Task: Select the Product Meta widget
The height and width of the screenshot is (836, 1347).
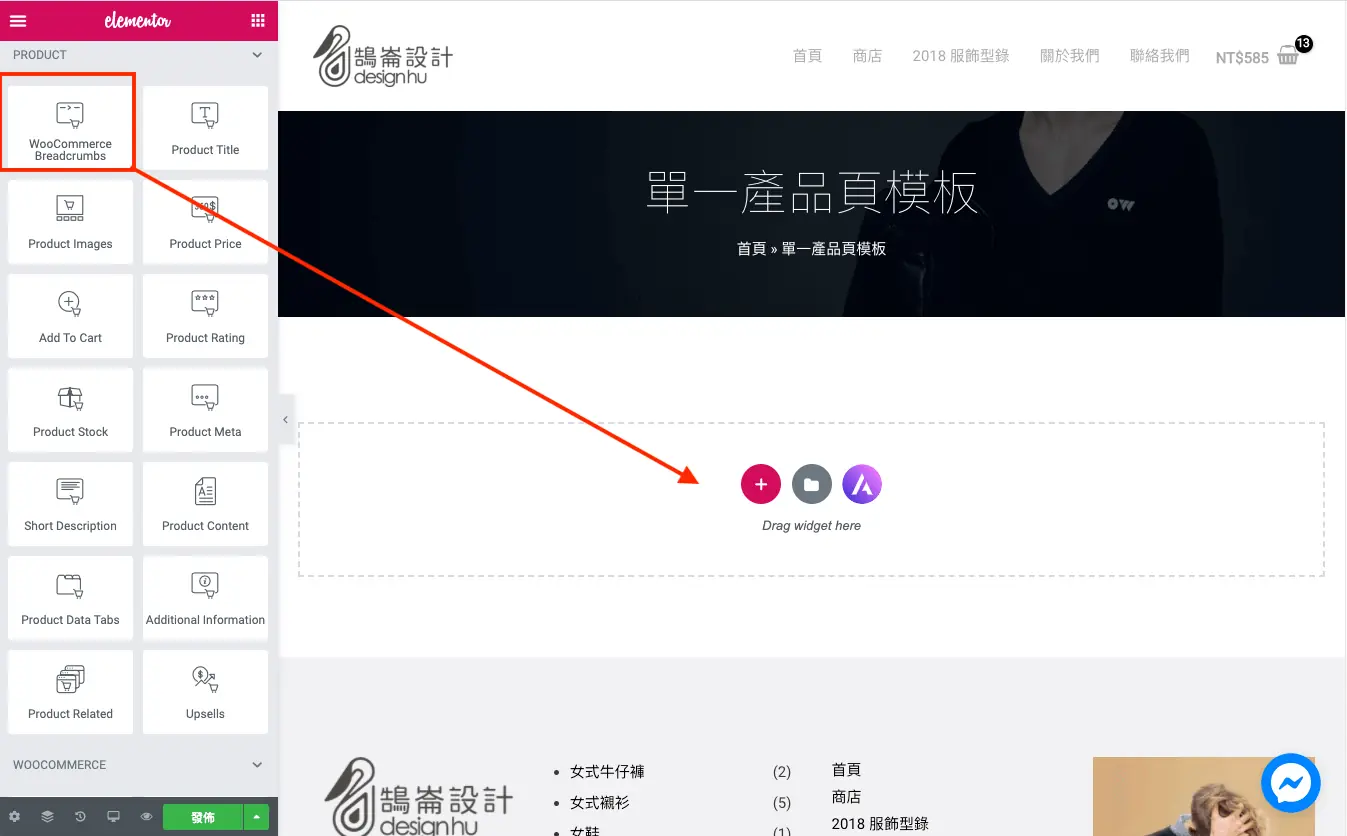Action: (x=205, y=410)
